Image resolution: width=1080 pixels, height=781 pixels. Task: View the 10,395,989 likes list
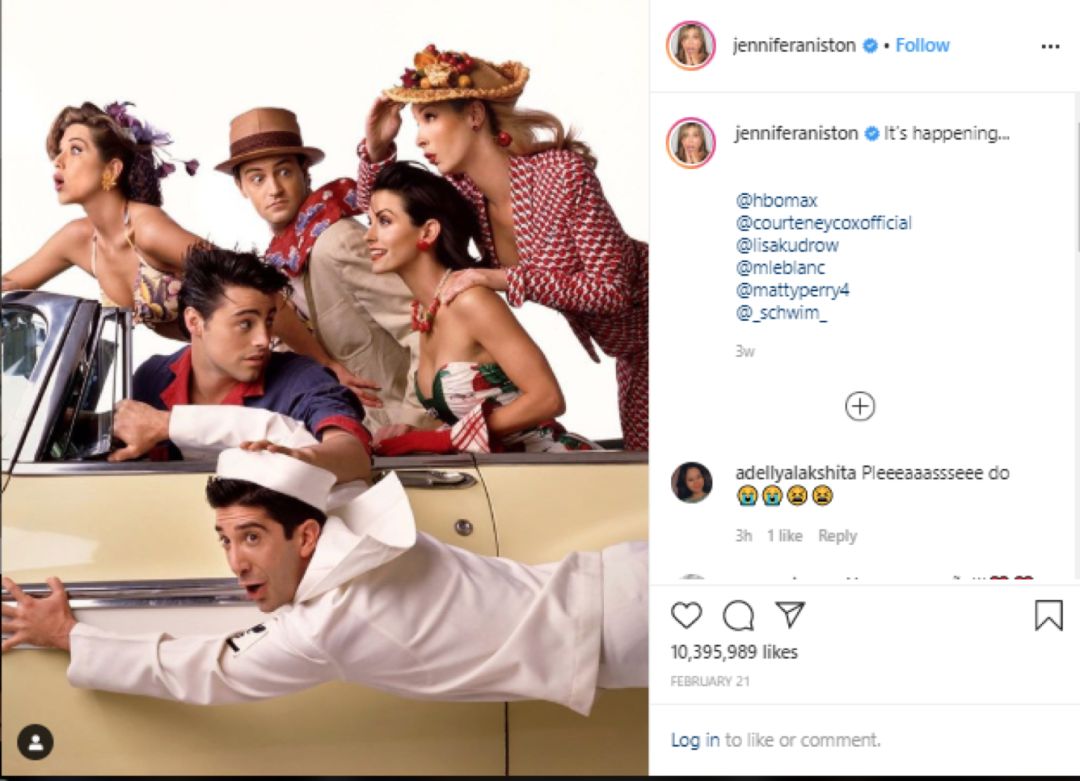(734, 652)
